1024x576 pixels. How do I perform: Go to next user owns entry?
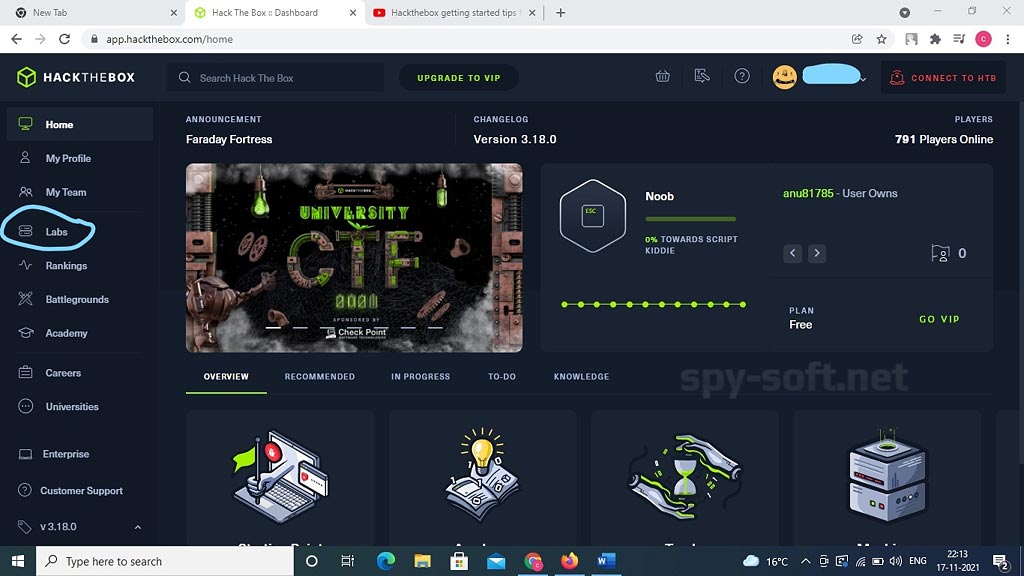coord(816,253)
